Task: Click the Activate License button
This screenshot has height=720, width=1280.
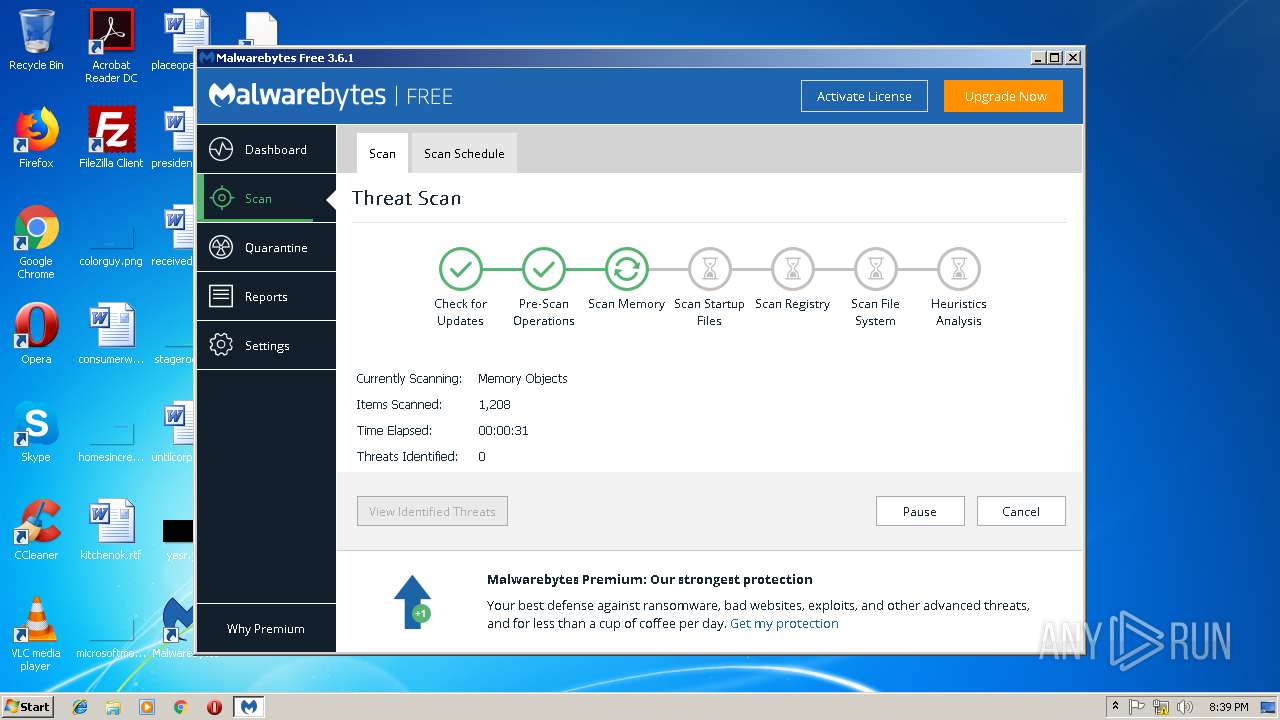Action: pos(864,96)
